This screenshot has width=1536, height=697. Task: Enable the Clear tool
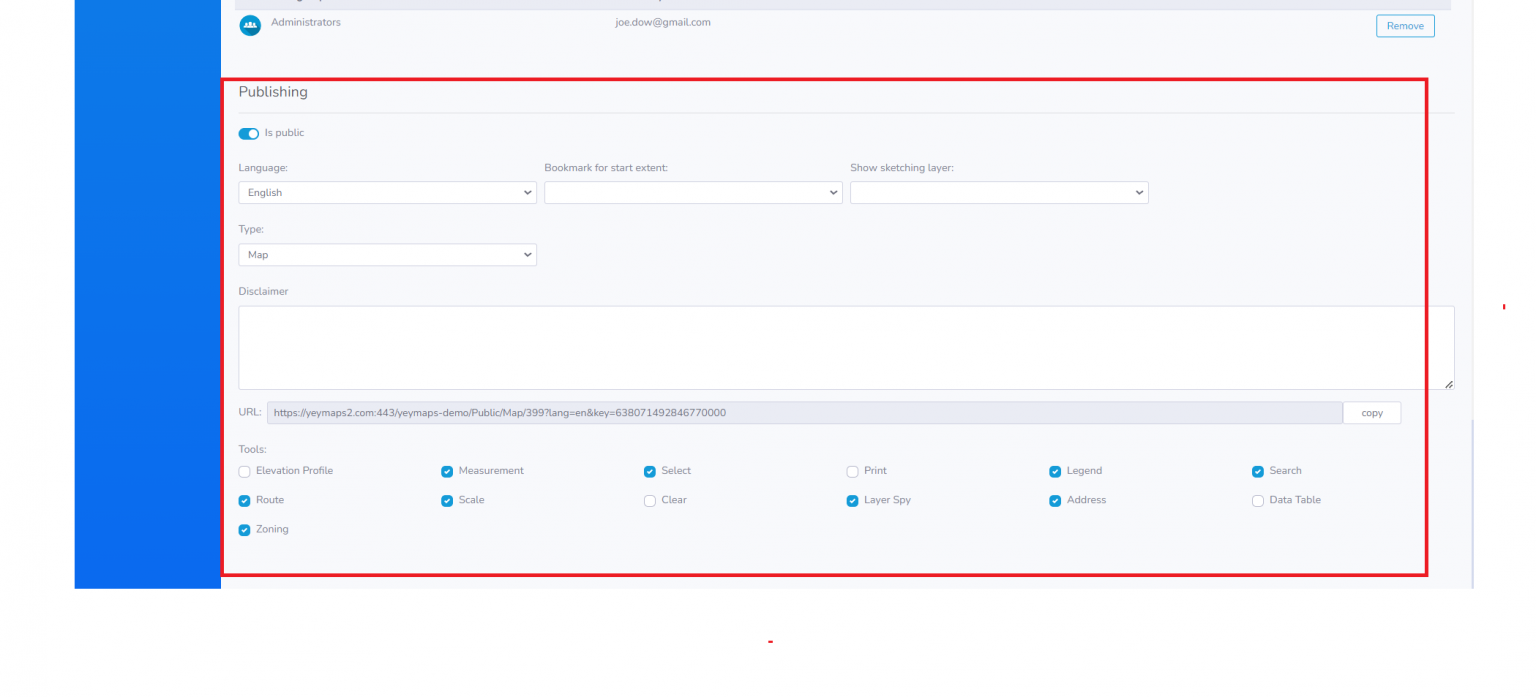tap(650, 500)
